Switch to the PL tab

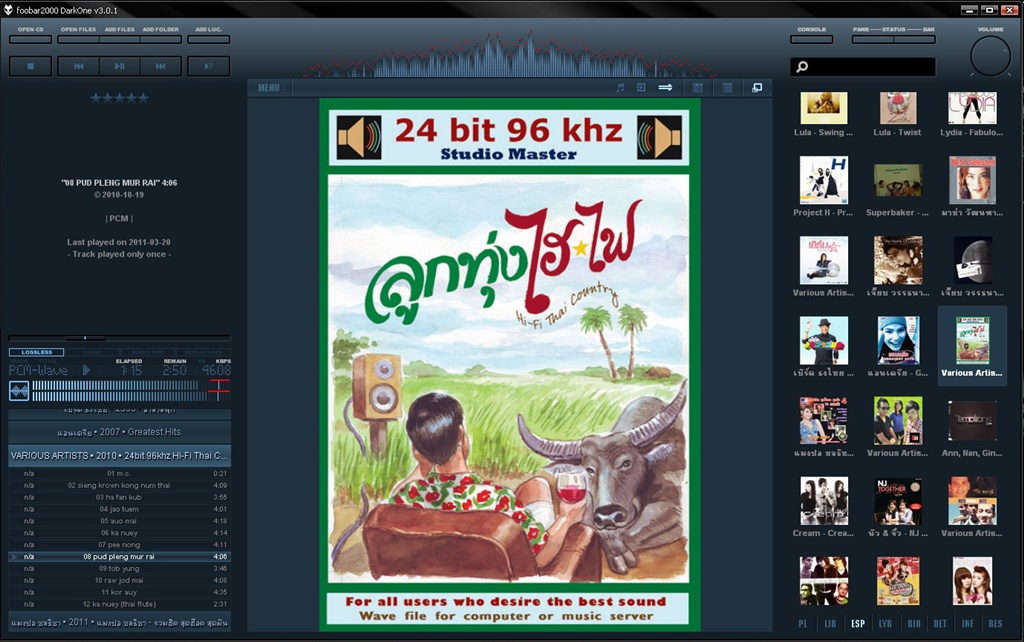click(x=803, y=624)
